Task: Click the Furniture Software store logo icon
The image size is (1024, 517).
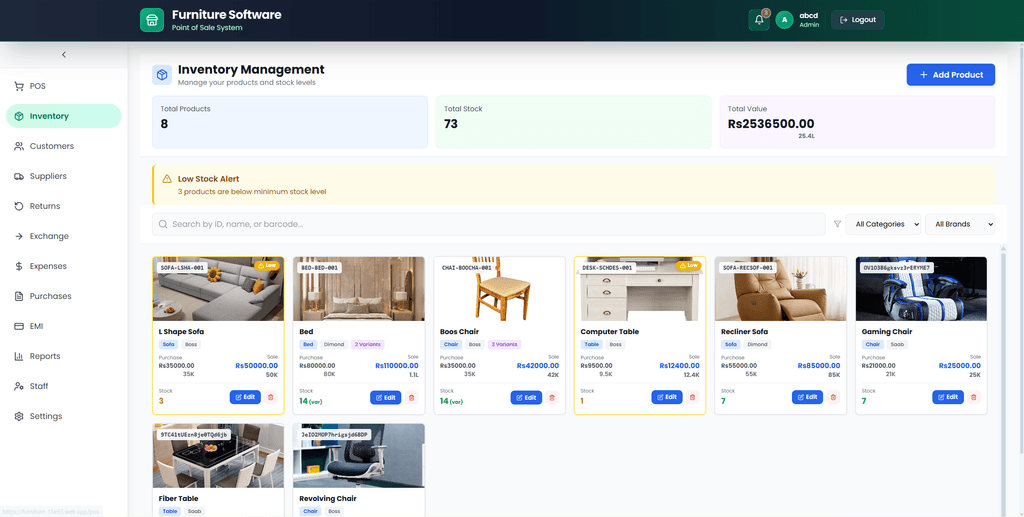Action: pyautogui.click(x=152, y=20)
